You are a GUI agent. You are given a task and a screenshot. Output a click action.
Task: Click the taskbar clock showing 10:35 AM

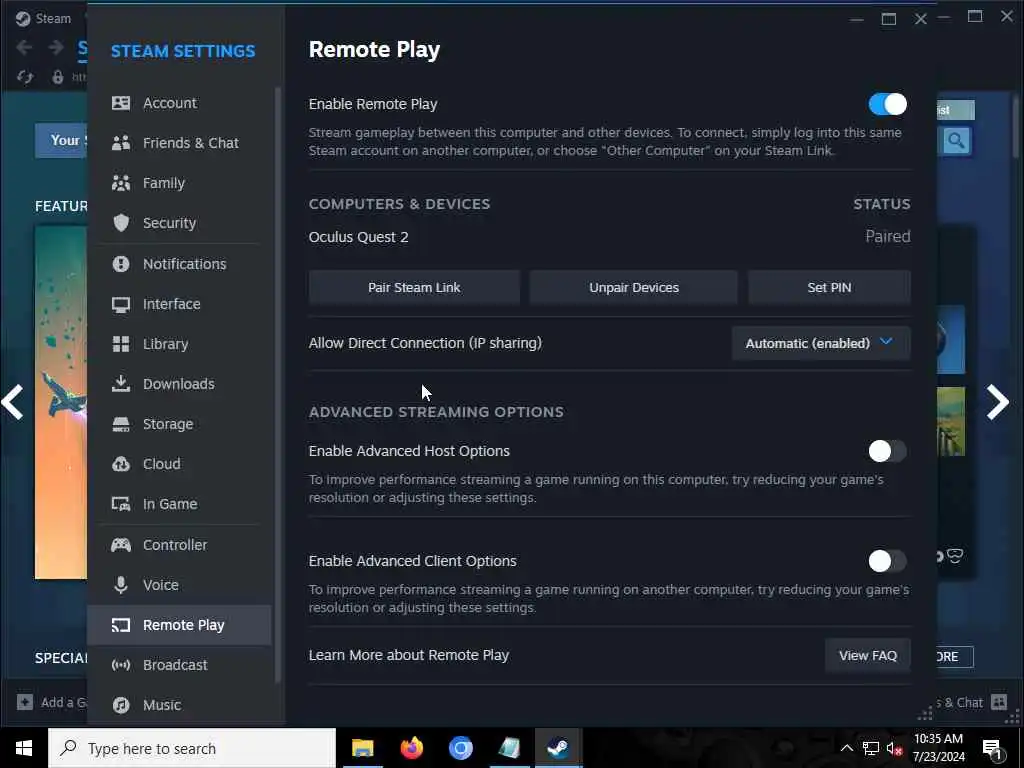pos(938,748)
